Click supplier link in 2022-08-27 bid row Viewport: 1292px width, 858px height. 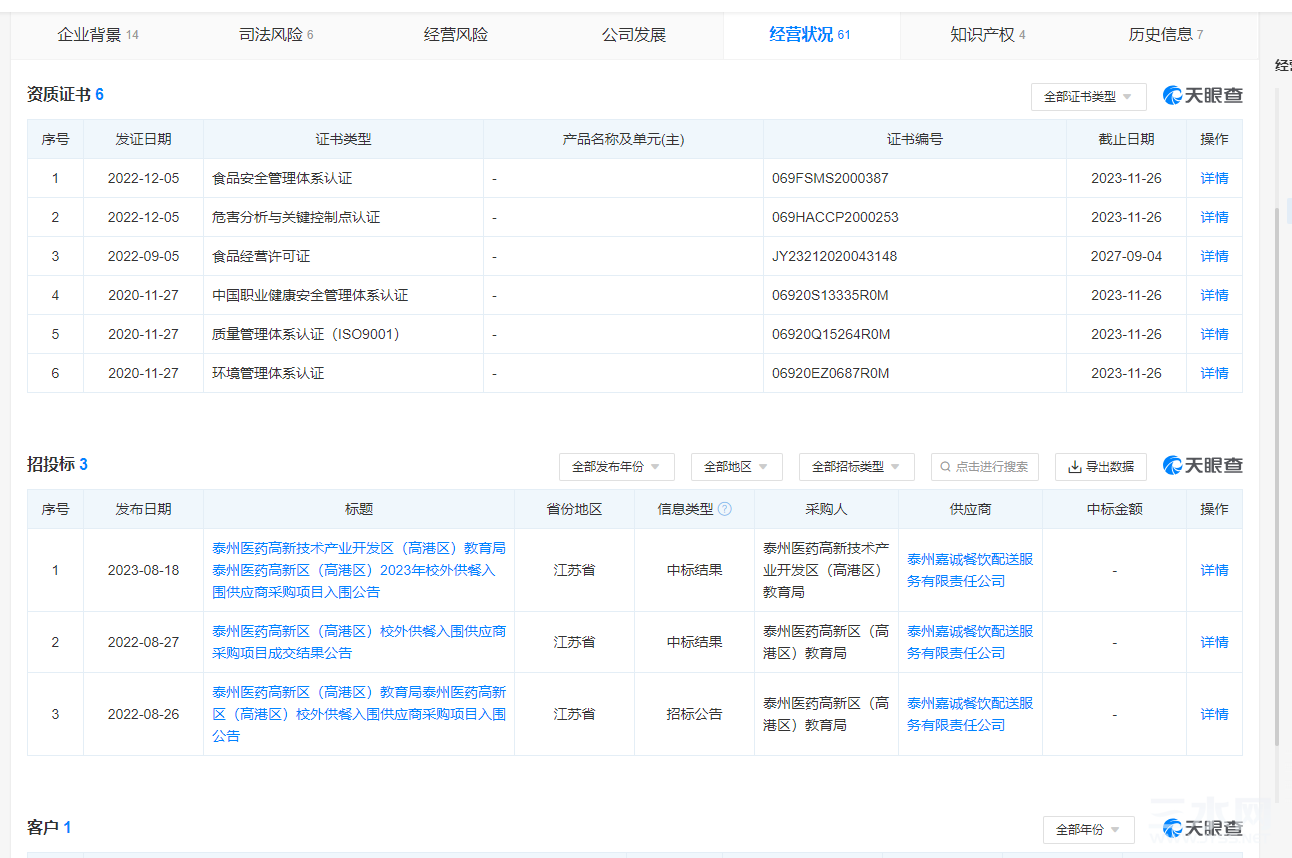click(970, 642)
